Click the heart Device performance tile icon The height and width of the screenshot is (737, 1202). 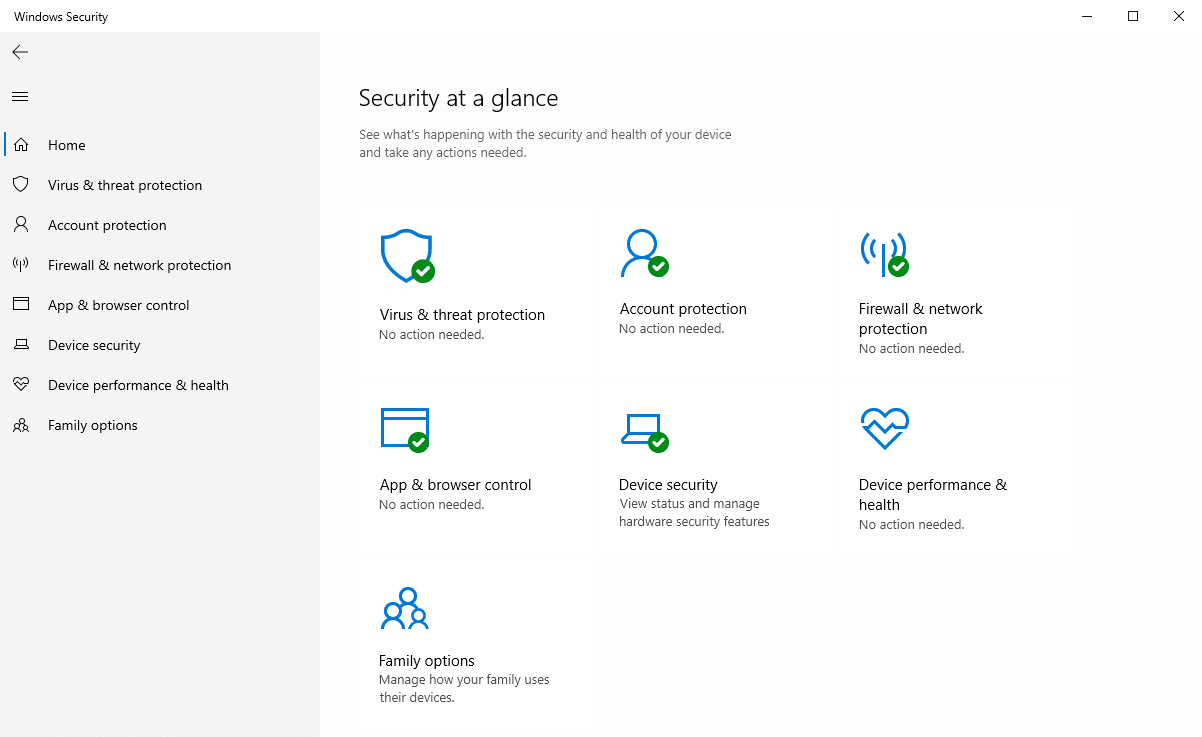coord(884,429)
